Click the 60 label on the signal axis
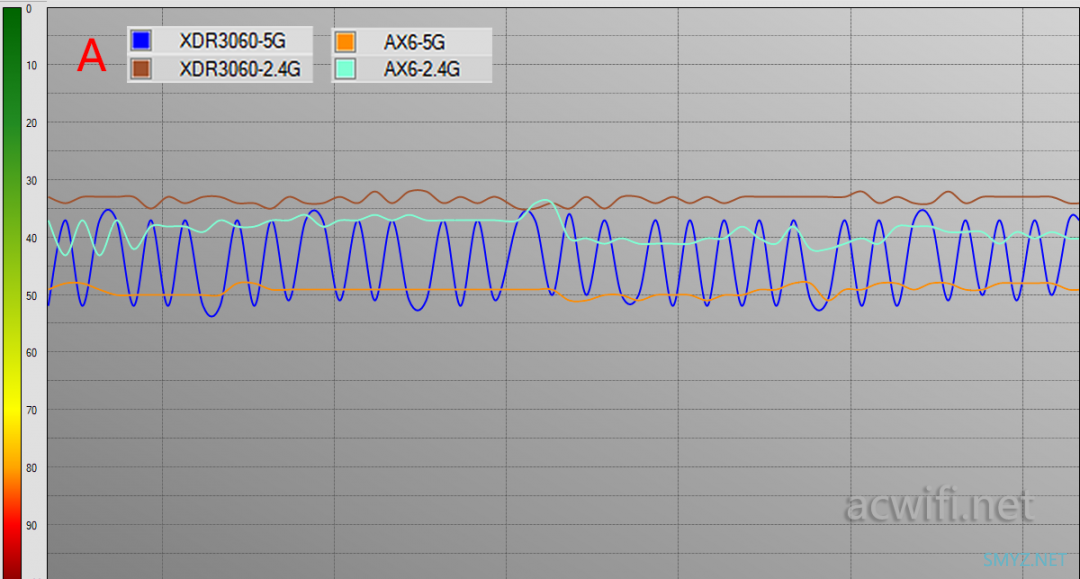The width and height of the screenshot is (1080, 579). click(31, 353)
